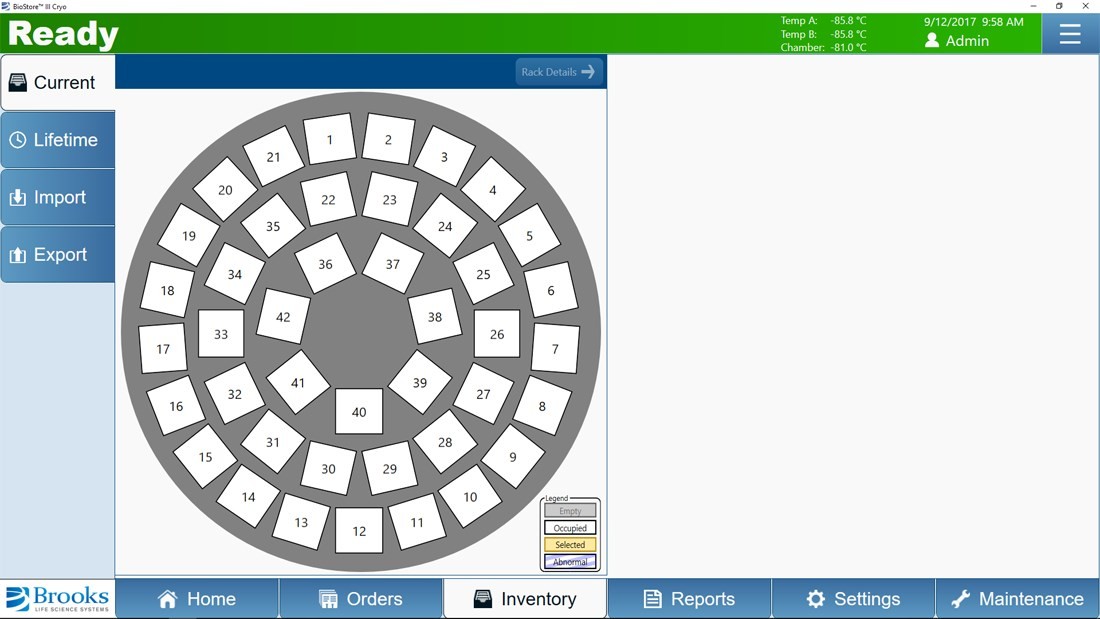The image size is (1100, 619).
Task: Select rack slot 1 in outer ring
Action: (x=329, y=140)
